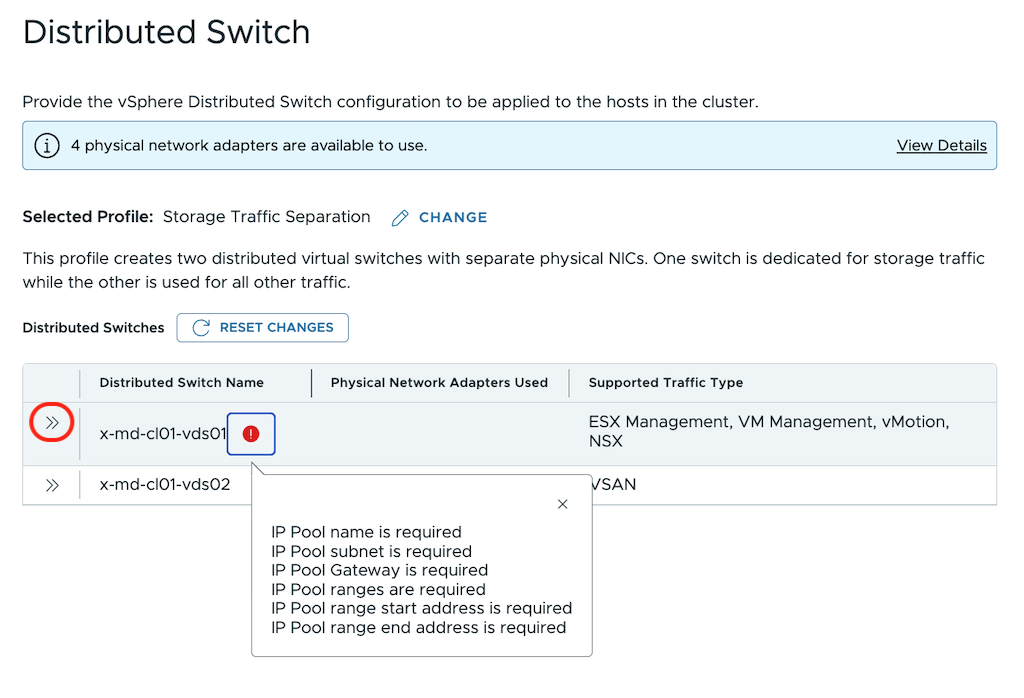Expand the x-md-cl01-vds02 switch row
1024x698 pixels.
(52, 485)
